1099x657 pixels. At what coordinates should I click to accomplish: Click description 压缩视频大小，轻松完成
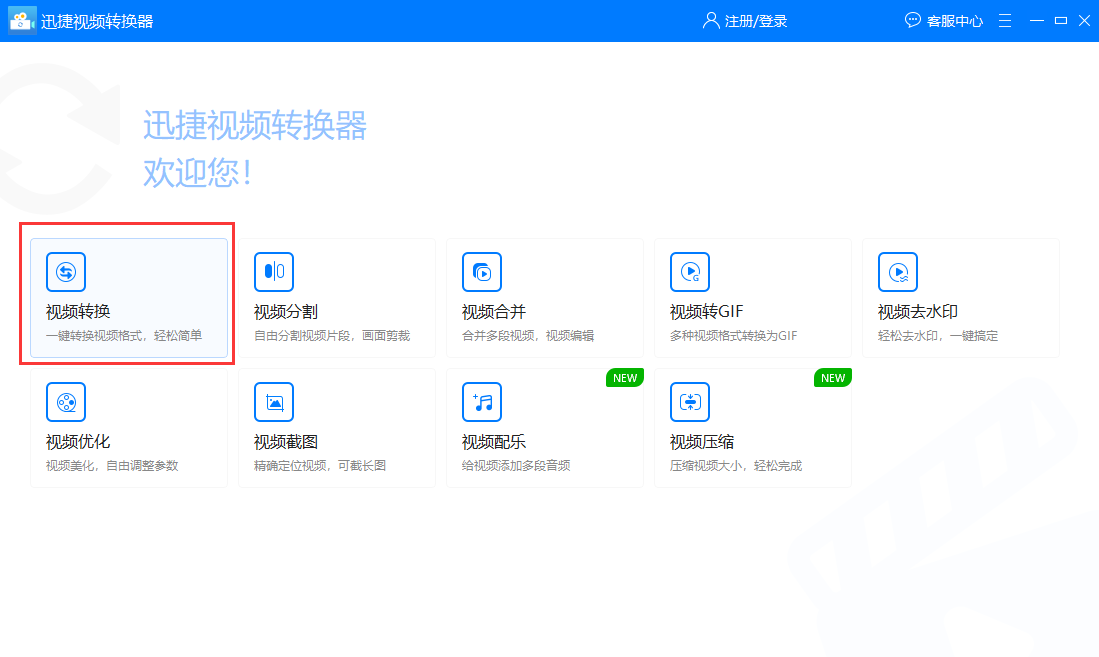[736, 466]
